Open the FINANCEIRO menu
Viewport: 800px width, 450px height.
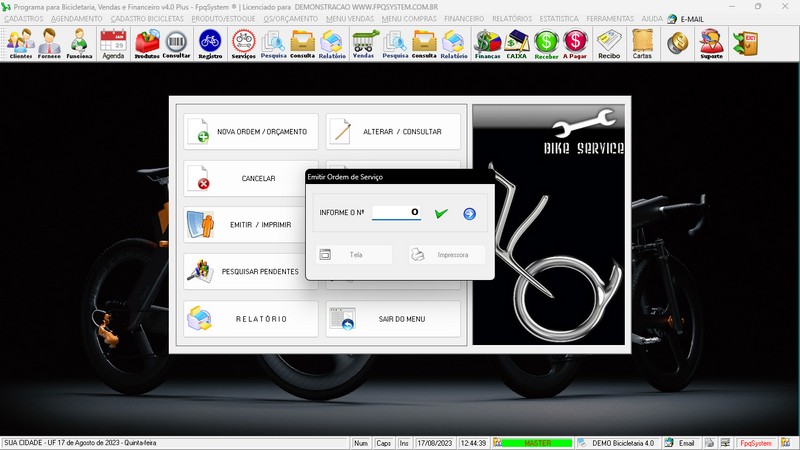click(464, 18)
